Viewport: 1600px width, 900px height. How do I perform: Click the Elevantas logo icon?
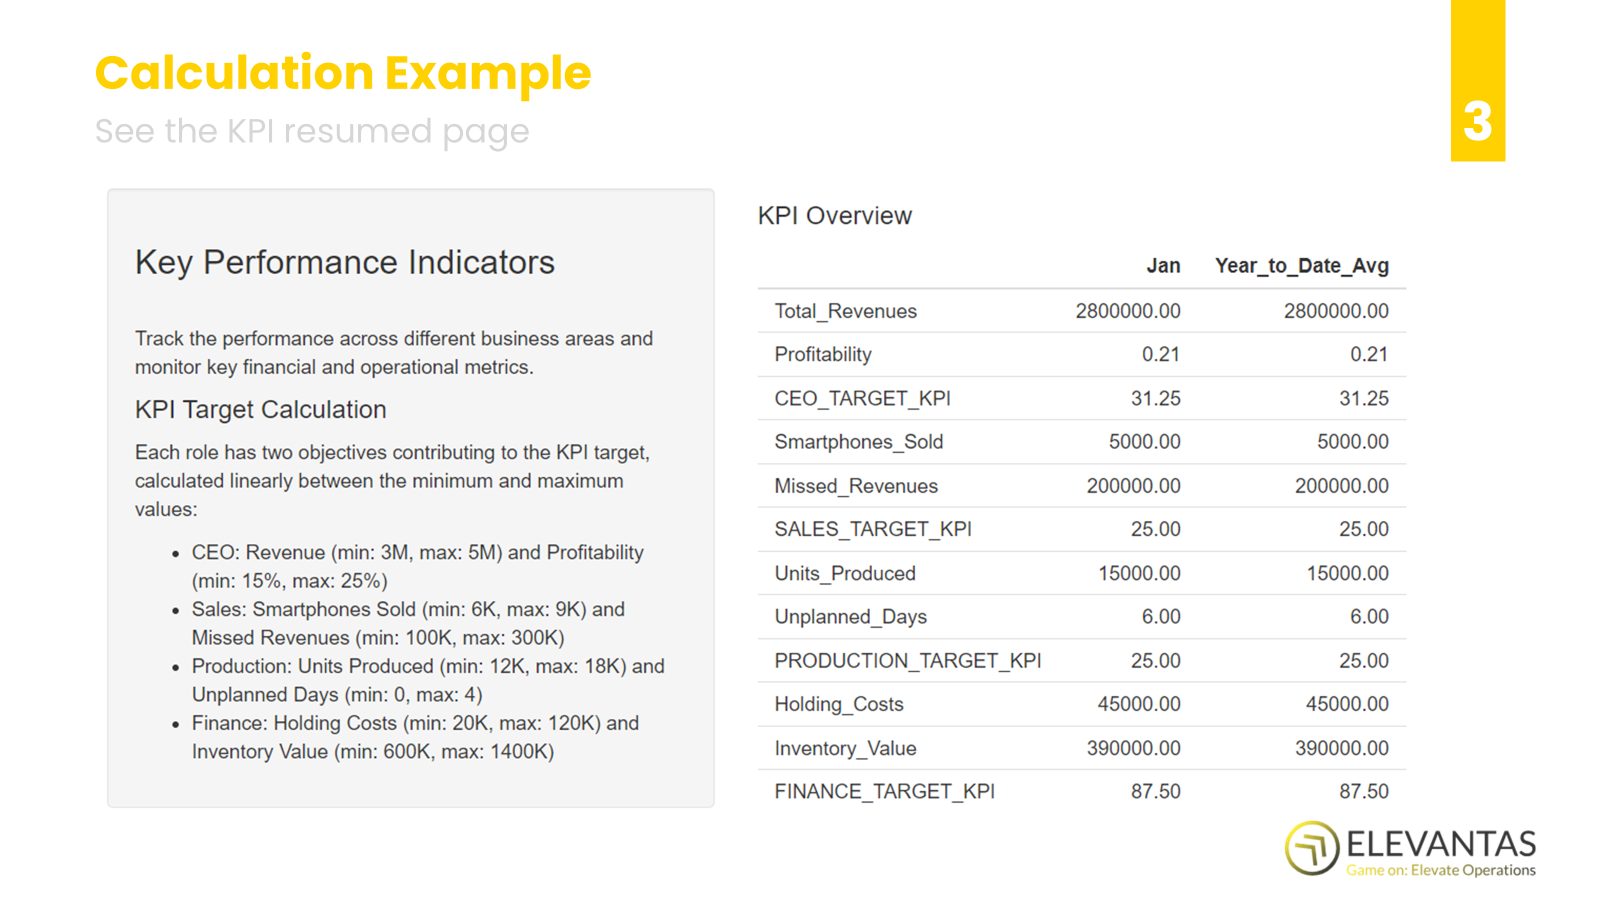click(x=1311, y=848)
